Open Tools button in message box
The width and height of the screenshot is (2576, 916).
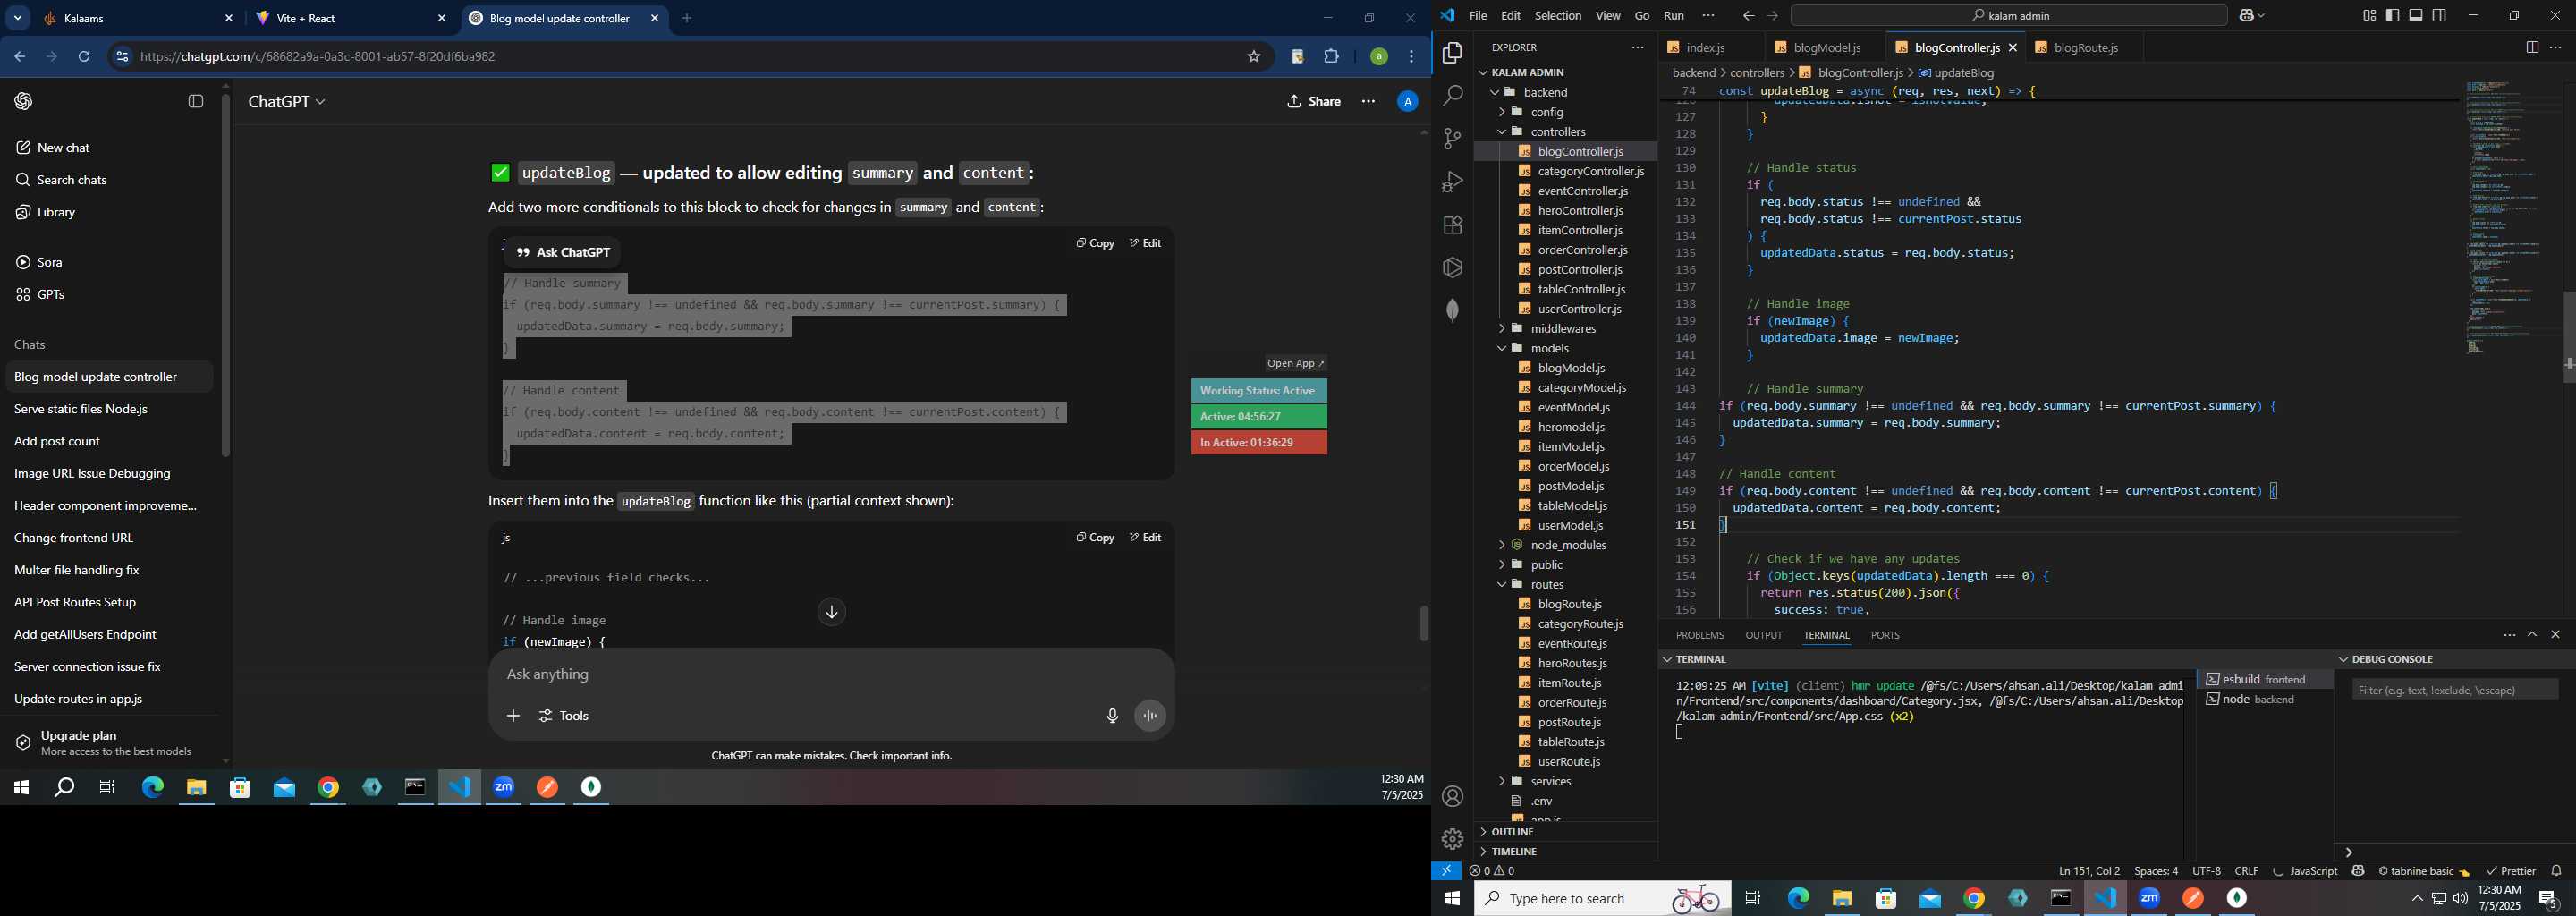[x=564, y=716]
